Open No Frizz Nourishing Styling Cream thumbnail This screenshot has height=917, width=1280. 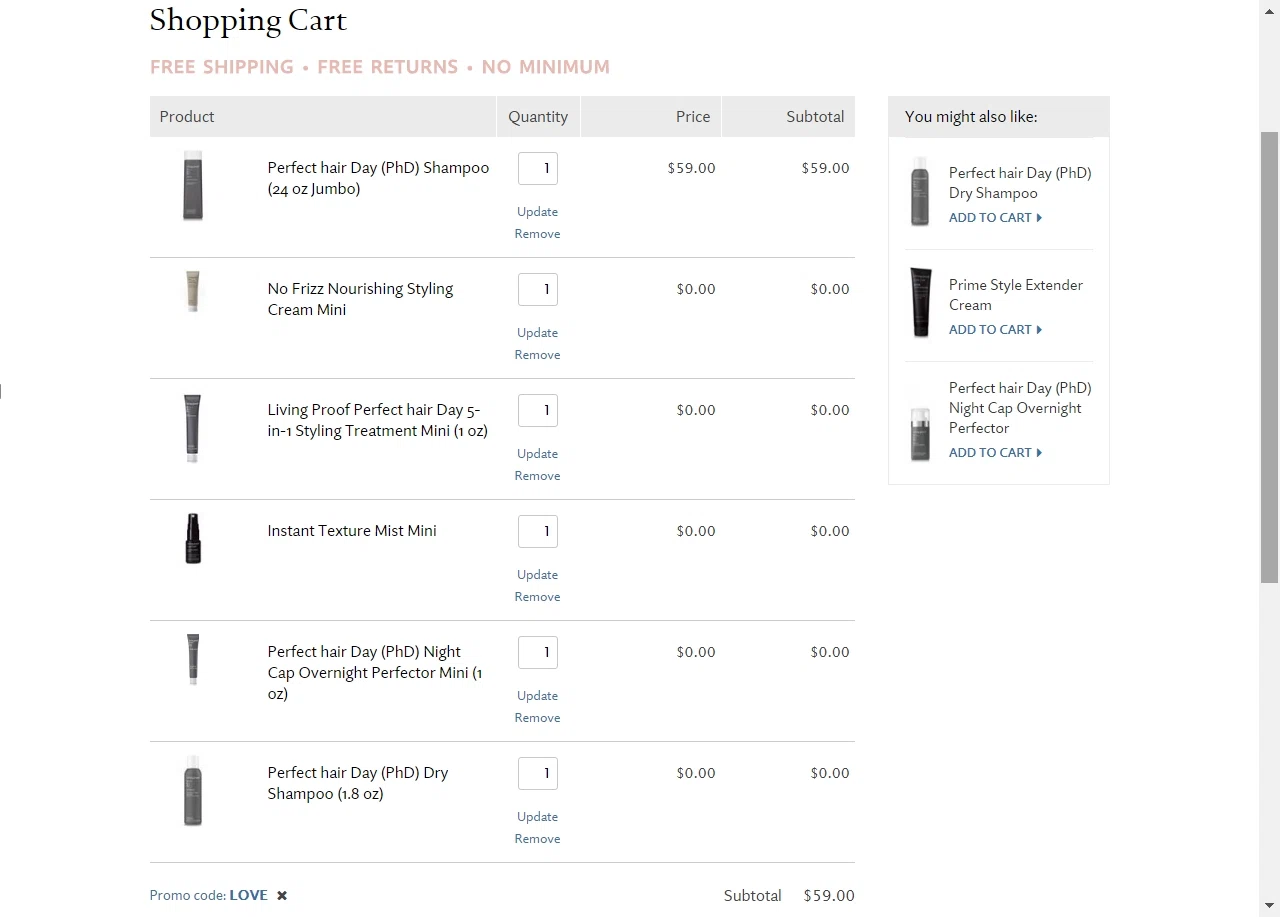(x=193, y=291)
